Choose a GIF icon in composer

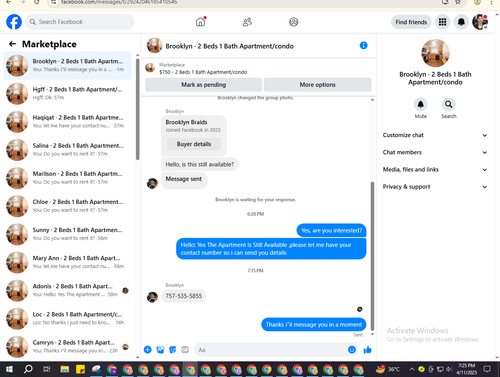(185, 350)
